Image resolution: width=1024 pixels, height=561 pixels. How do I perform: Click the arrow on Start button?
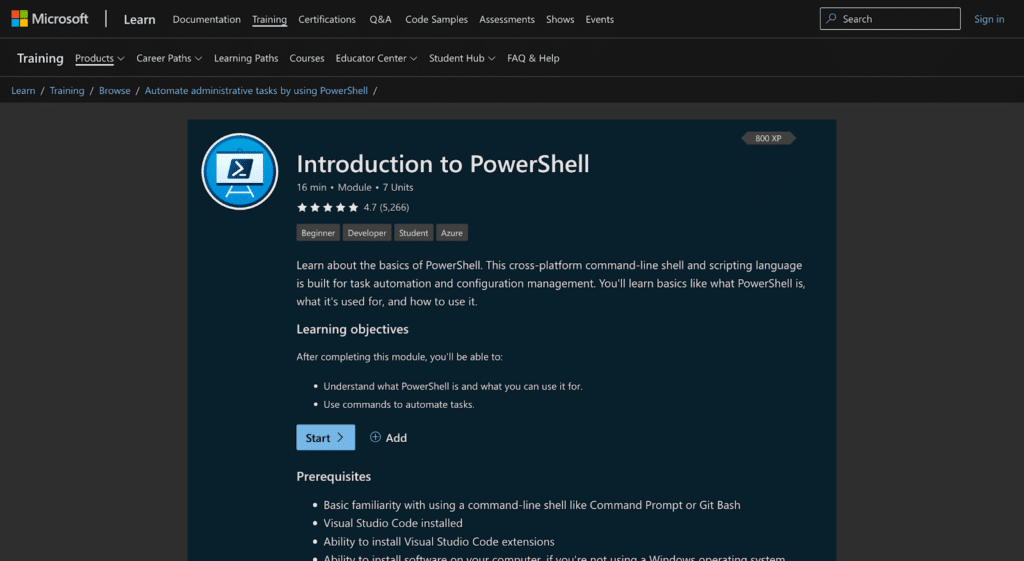point(340,438)
